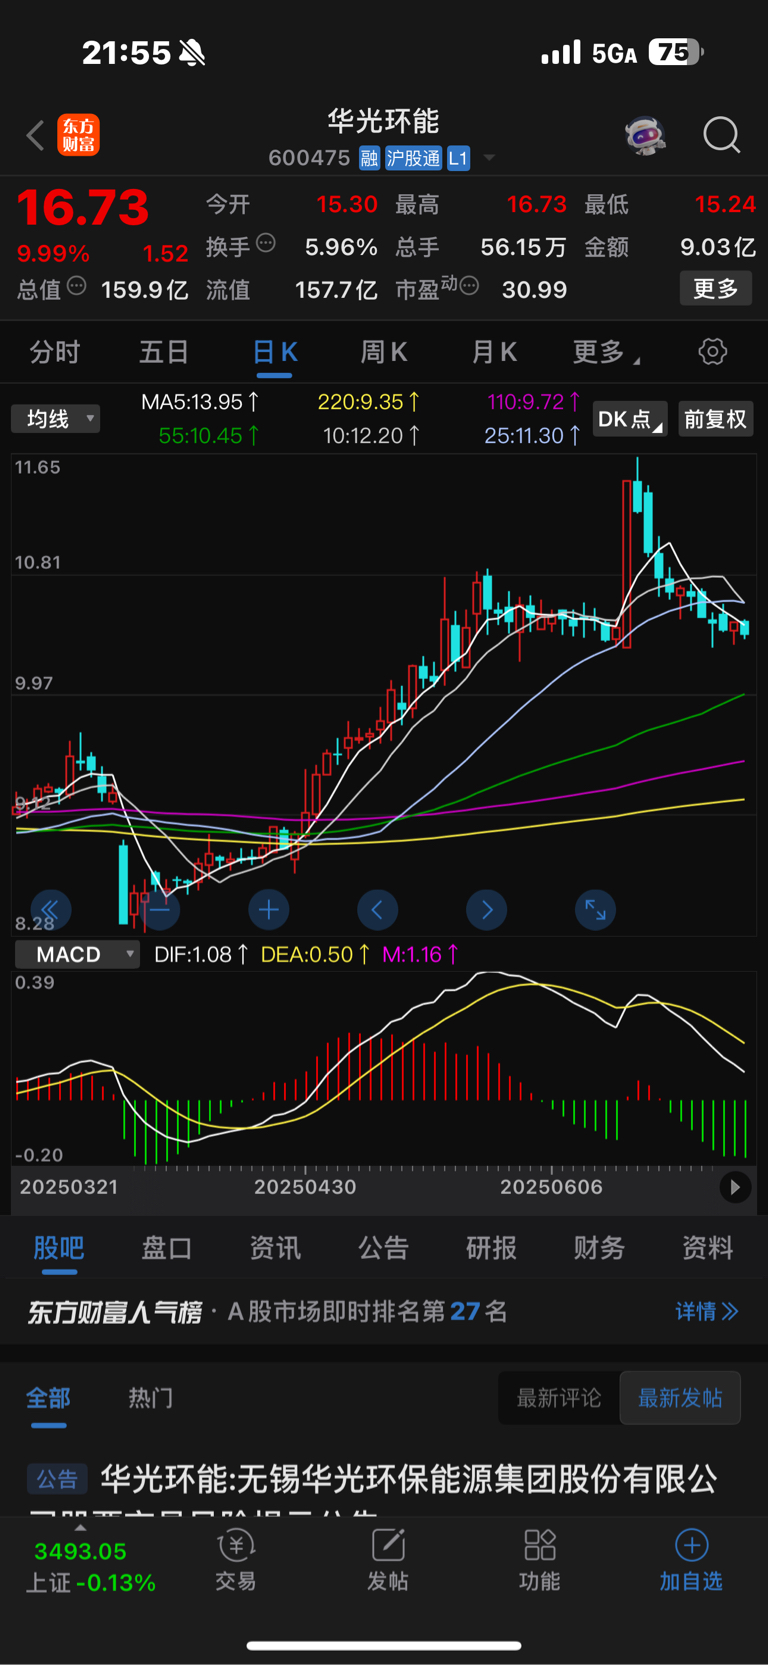Tap current price 16.73
This screenshot has width=768, height=1665.
pos(82,208)
